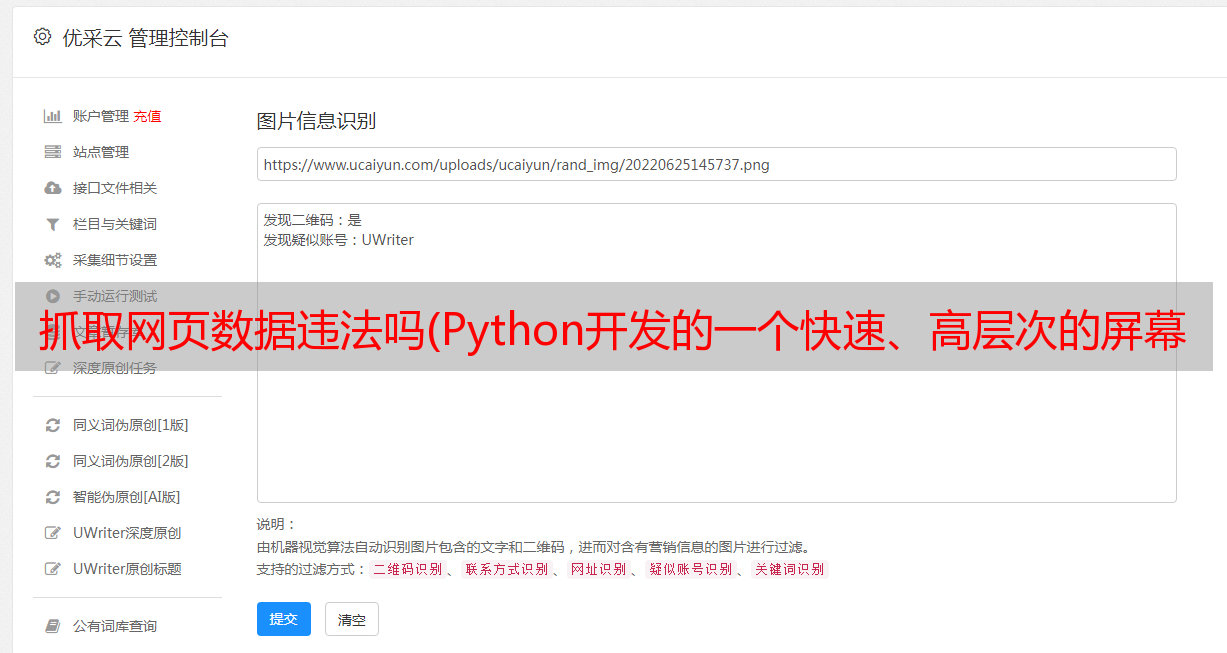
Task: Select 同义词伪原创[2版] in sidebar
Action: coord(130,461)
